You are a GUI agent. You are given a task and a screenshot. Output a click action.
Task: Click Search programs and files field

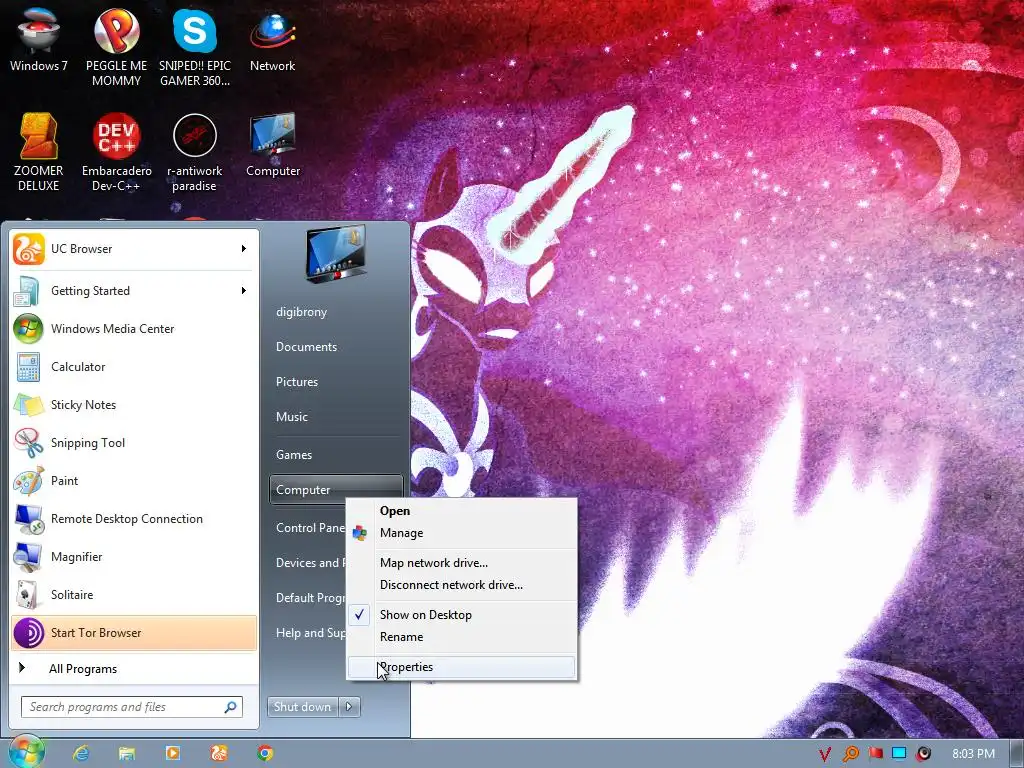click(x=132, y=707)
